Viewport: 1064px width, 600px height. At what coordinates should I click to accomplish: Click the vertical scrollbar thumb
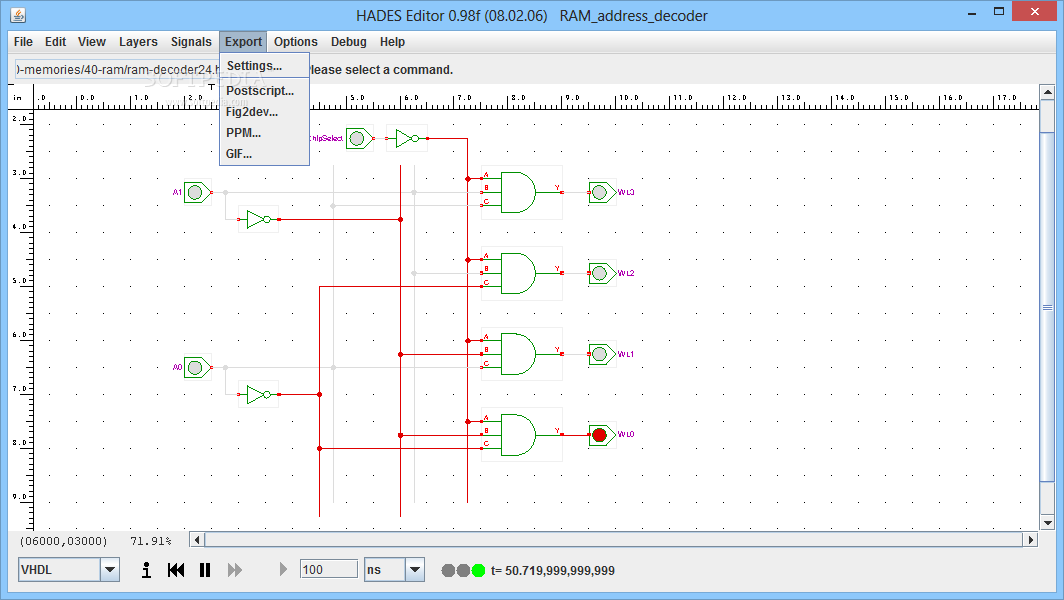coord(1047,307)
